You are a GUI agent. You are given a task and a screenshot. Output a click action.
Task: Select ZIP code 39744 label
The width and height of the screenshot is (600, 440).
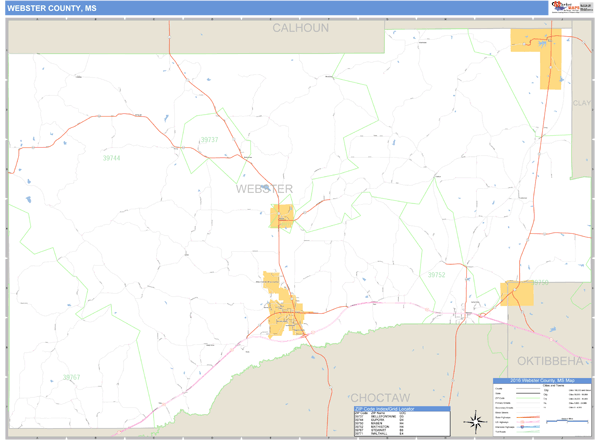pos(111,158)
